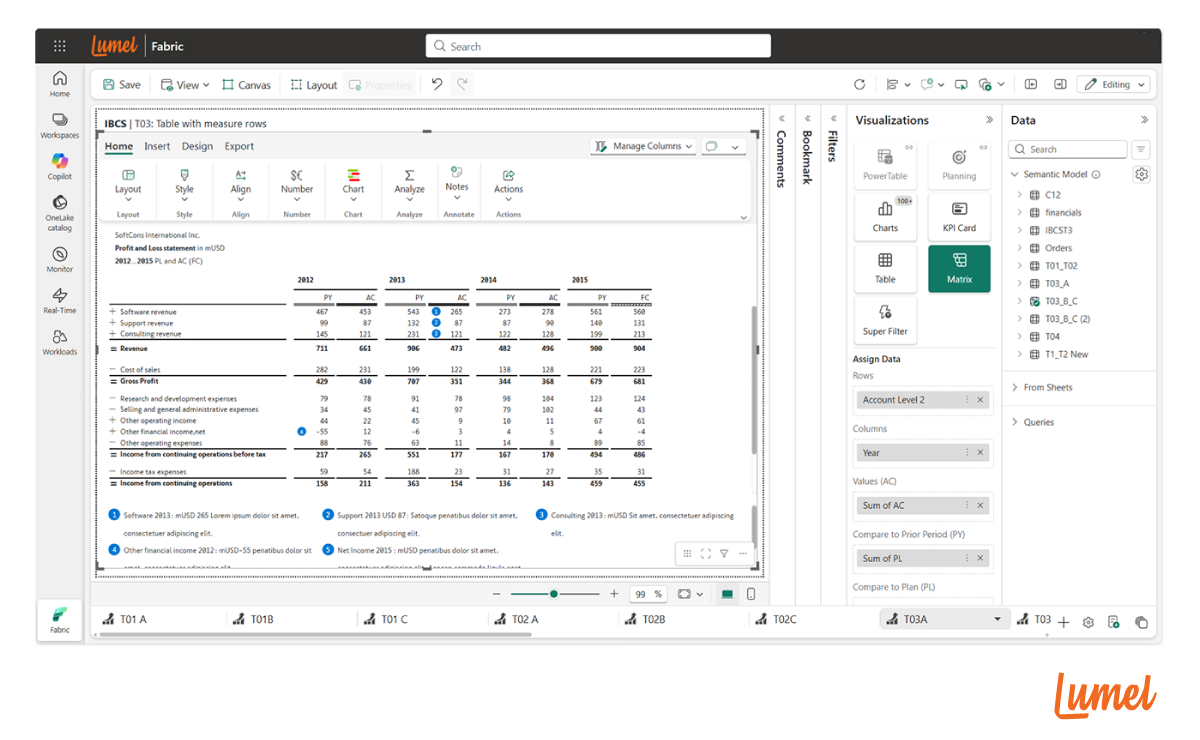Remove Year field from Columns
This screenshot has height=740, width=1200.
click(980, 453)
